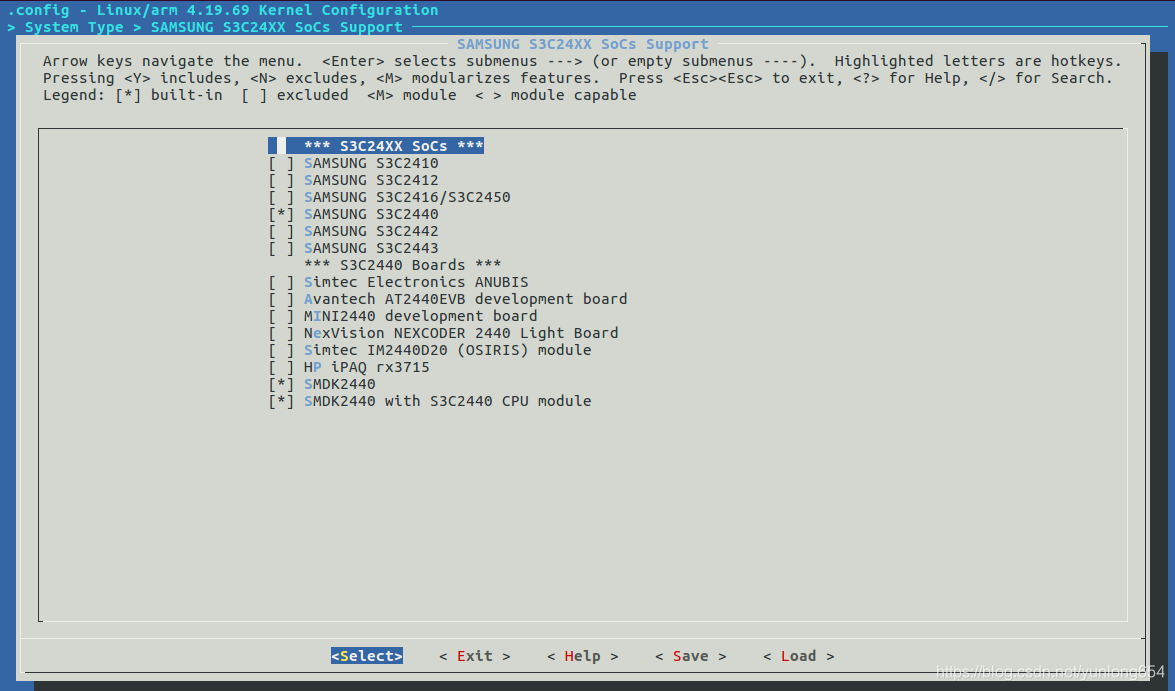
Task: Enable Simtec Electronics ANUBIS checkbox
Action: tap(281, 283)
